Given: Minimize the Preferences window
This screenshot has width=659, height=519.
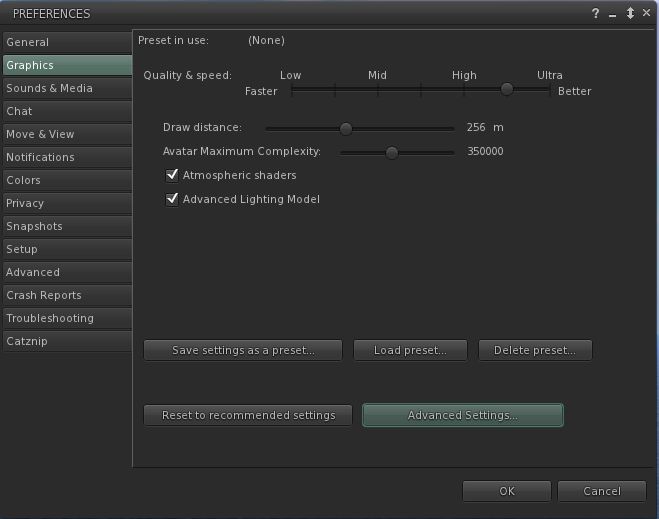Looking at the screenshot, I should 613,14.
